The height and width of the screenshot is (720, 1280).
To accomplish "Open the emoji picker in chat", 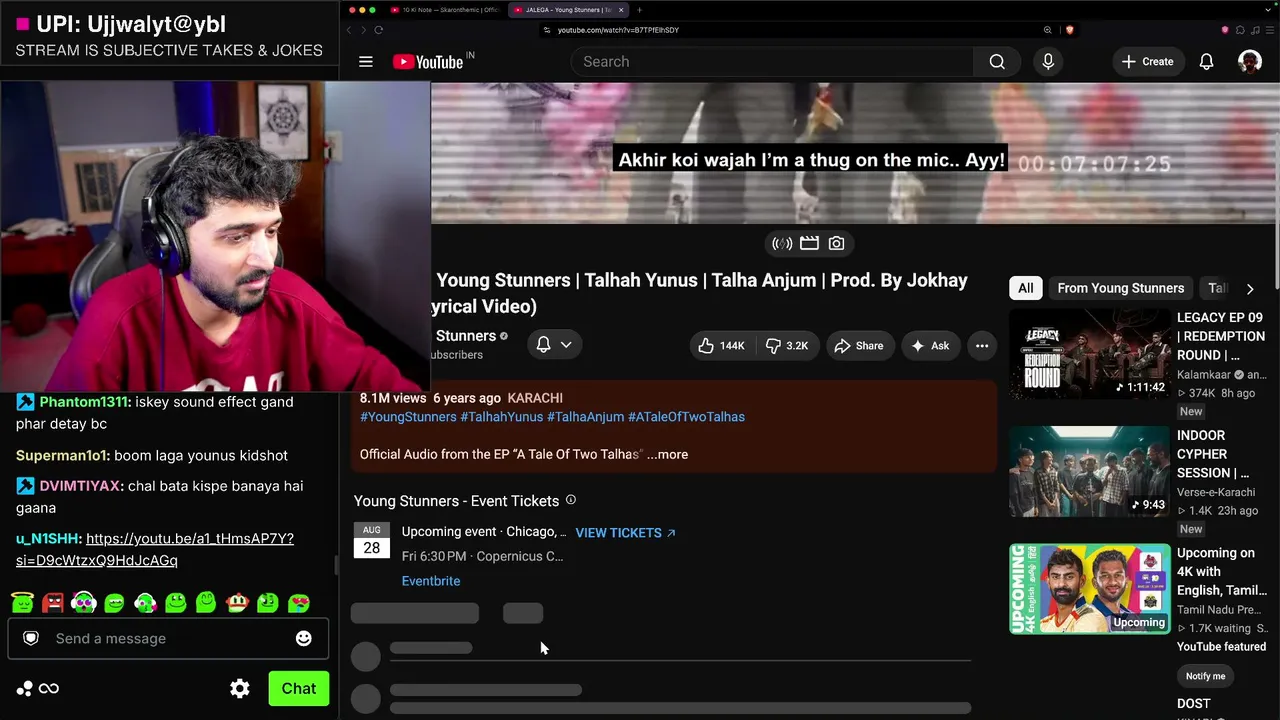I will point(304,638).
